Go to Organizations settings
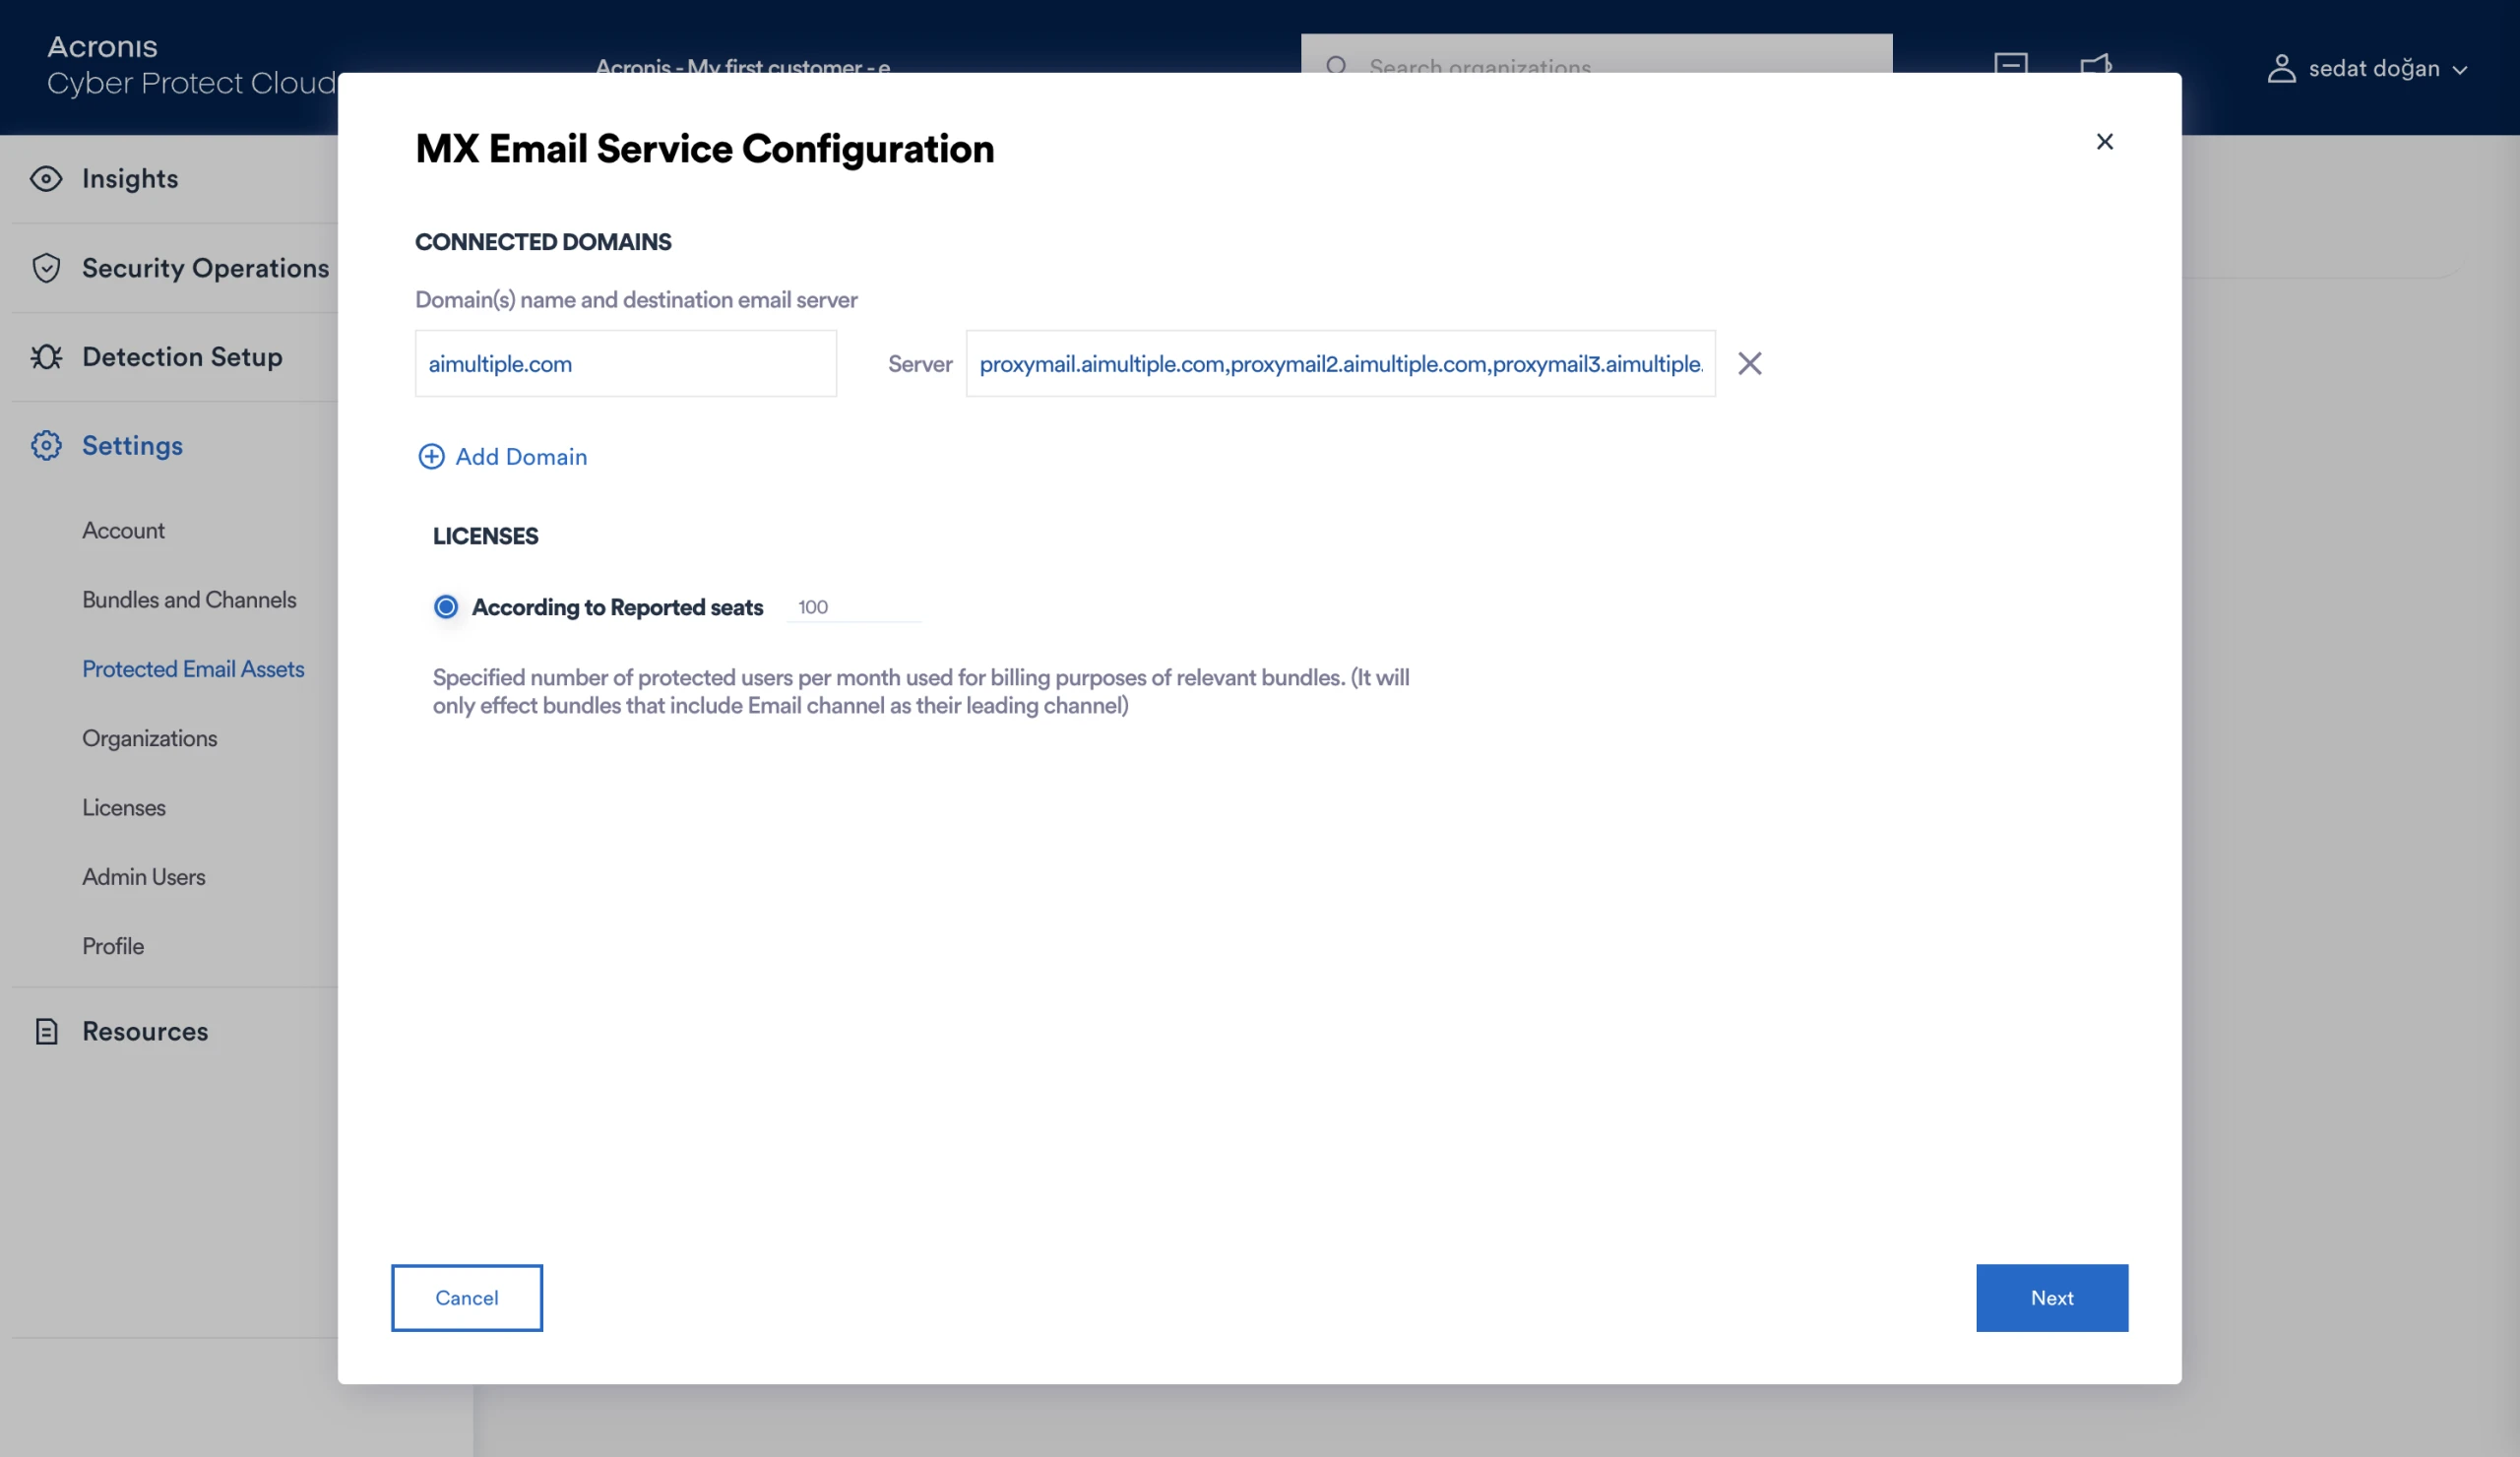This screenshot has width=2520, height=1457. (x=149, y=738)
